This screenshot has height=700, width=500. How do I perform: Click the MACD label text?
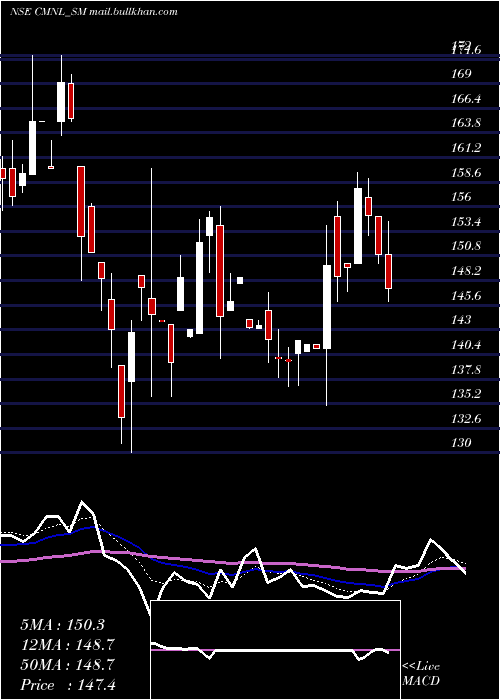click(421, 681)
